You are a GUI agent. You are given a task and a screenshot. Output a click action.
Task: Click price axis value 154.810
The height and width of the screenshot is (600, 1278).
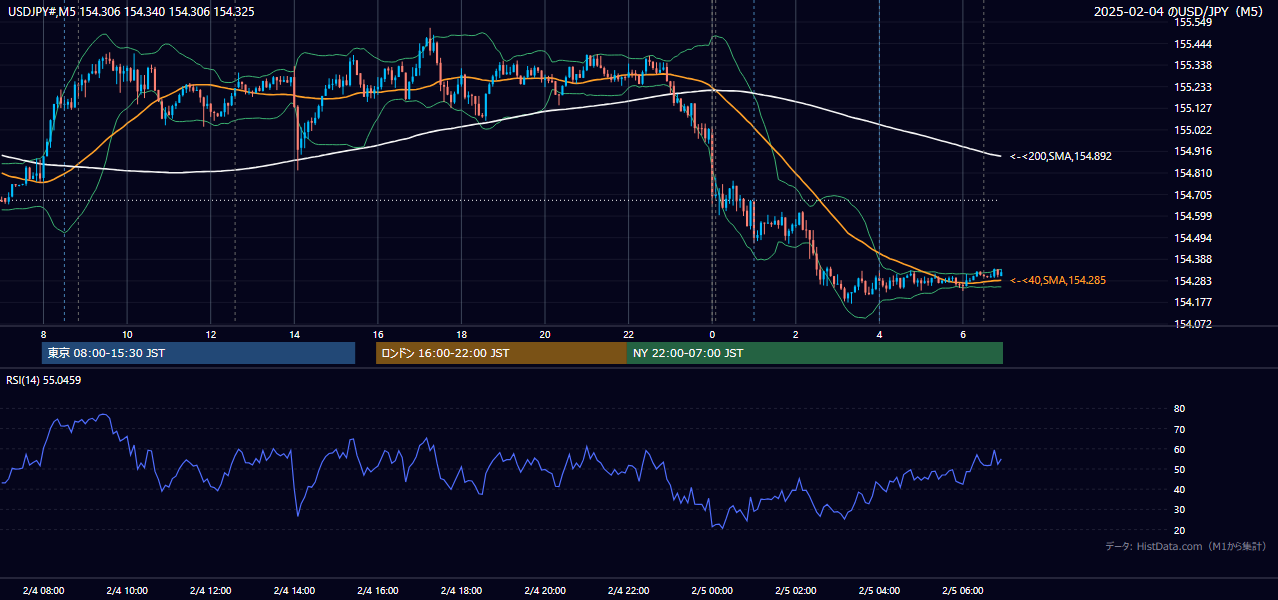tap(1193, 173)
